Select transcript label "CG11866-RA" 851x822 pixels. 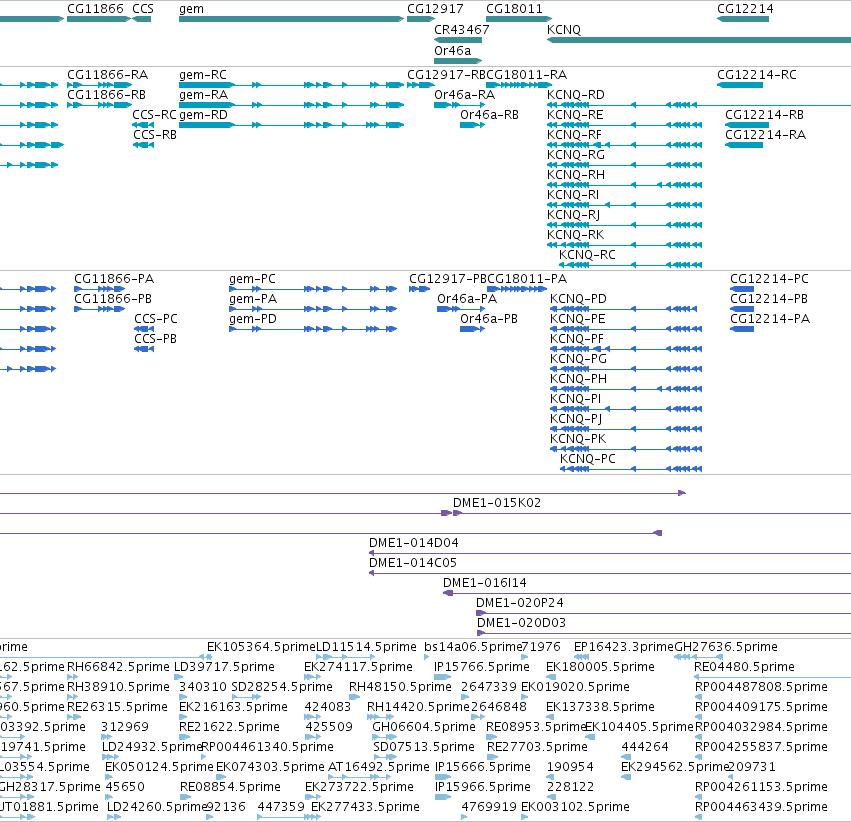click(x=107, y=74)
